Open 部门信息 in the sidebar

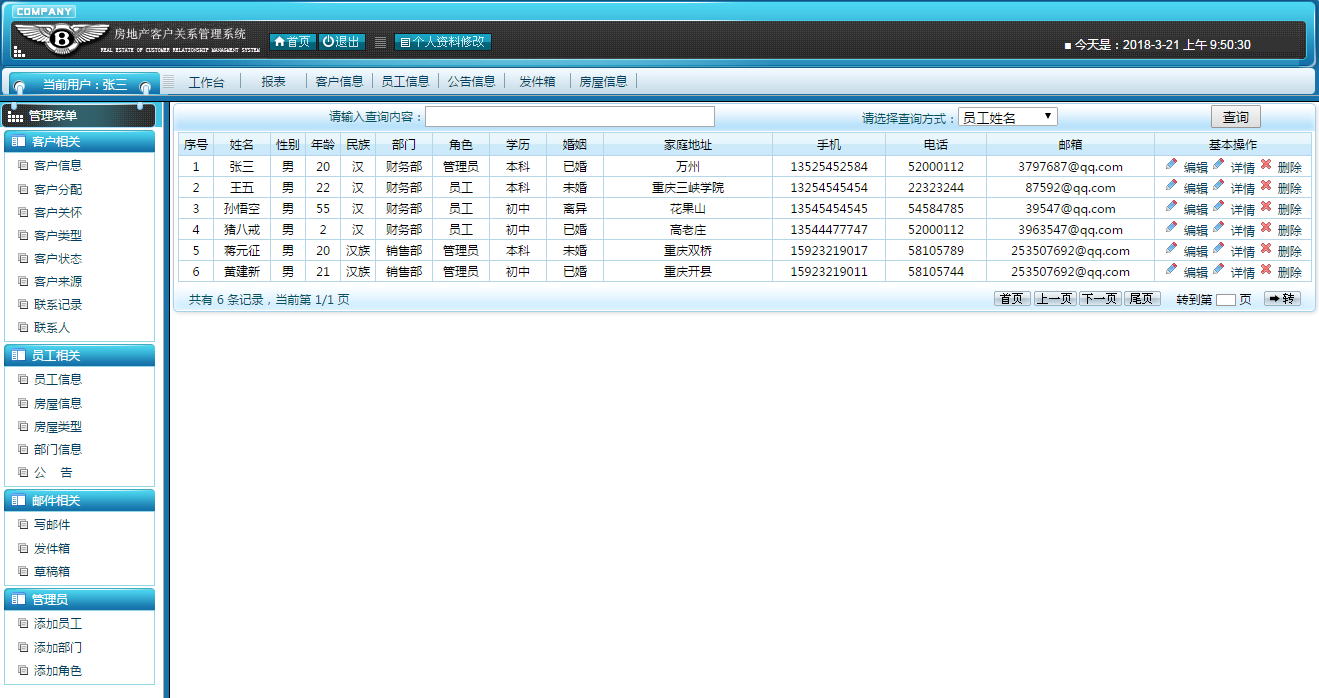click(x=58, y=449)
